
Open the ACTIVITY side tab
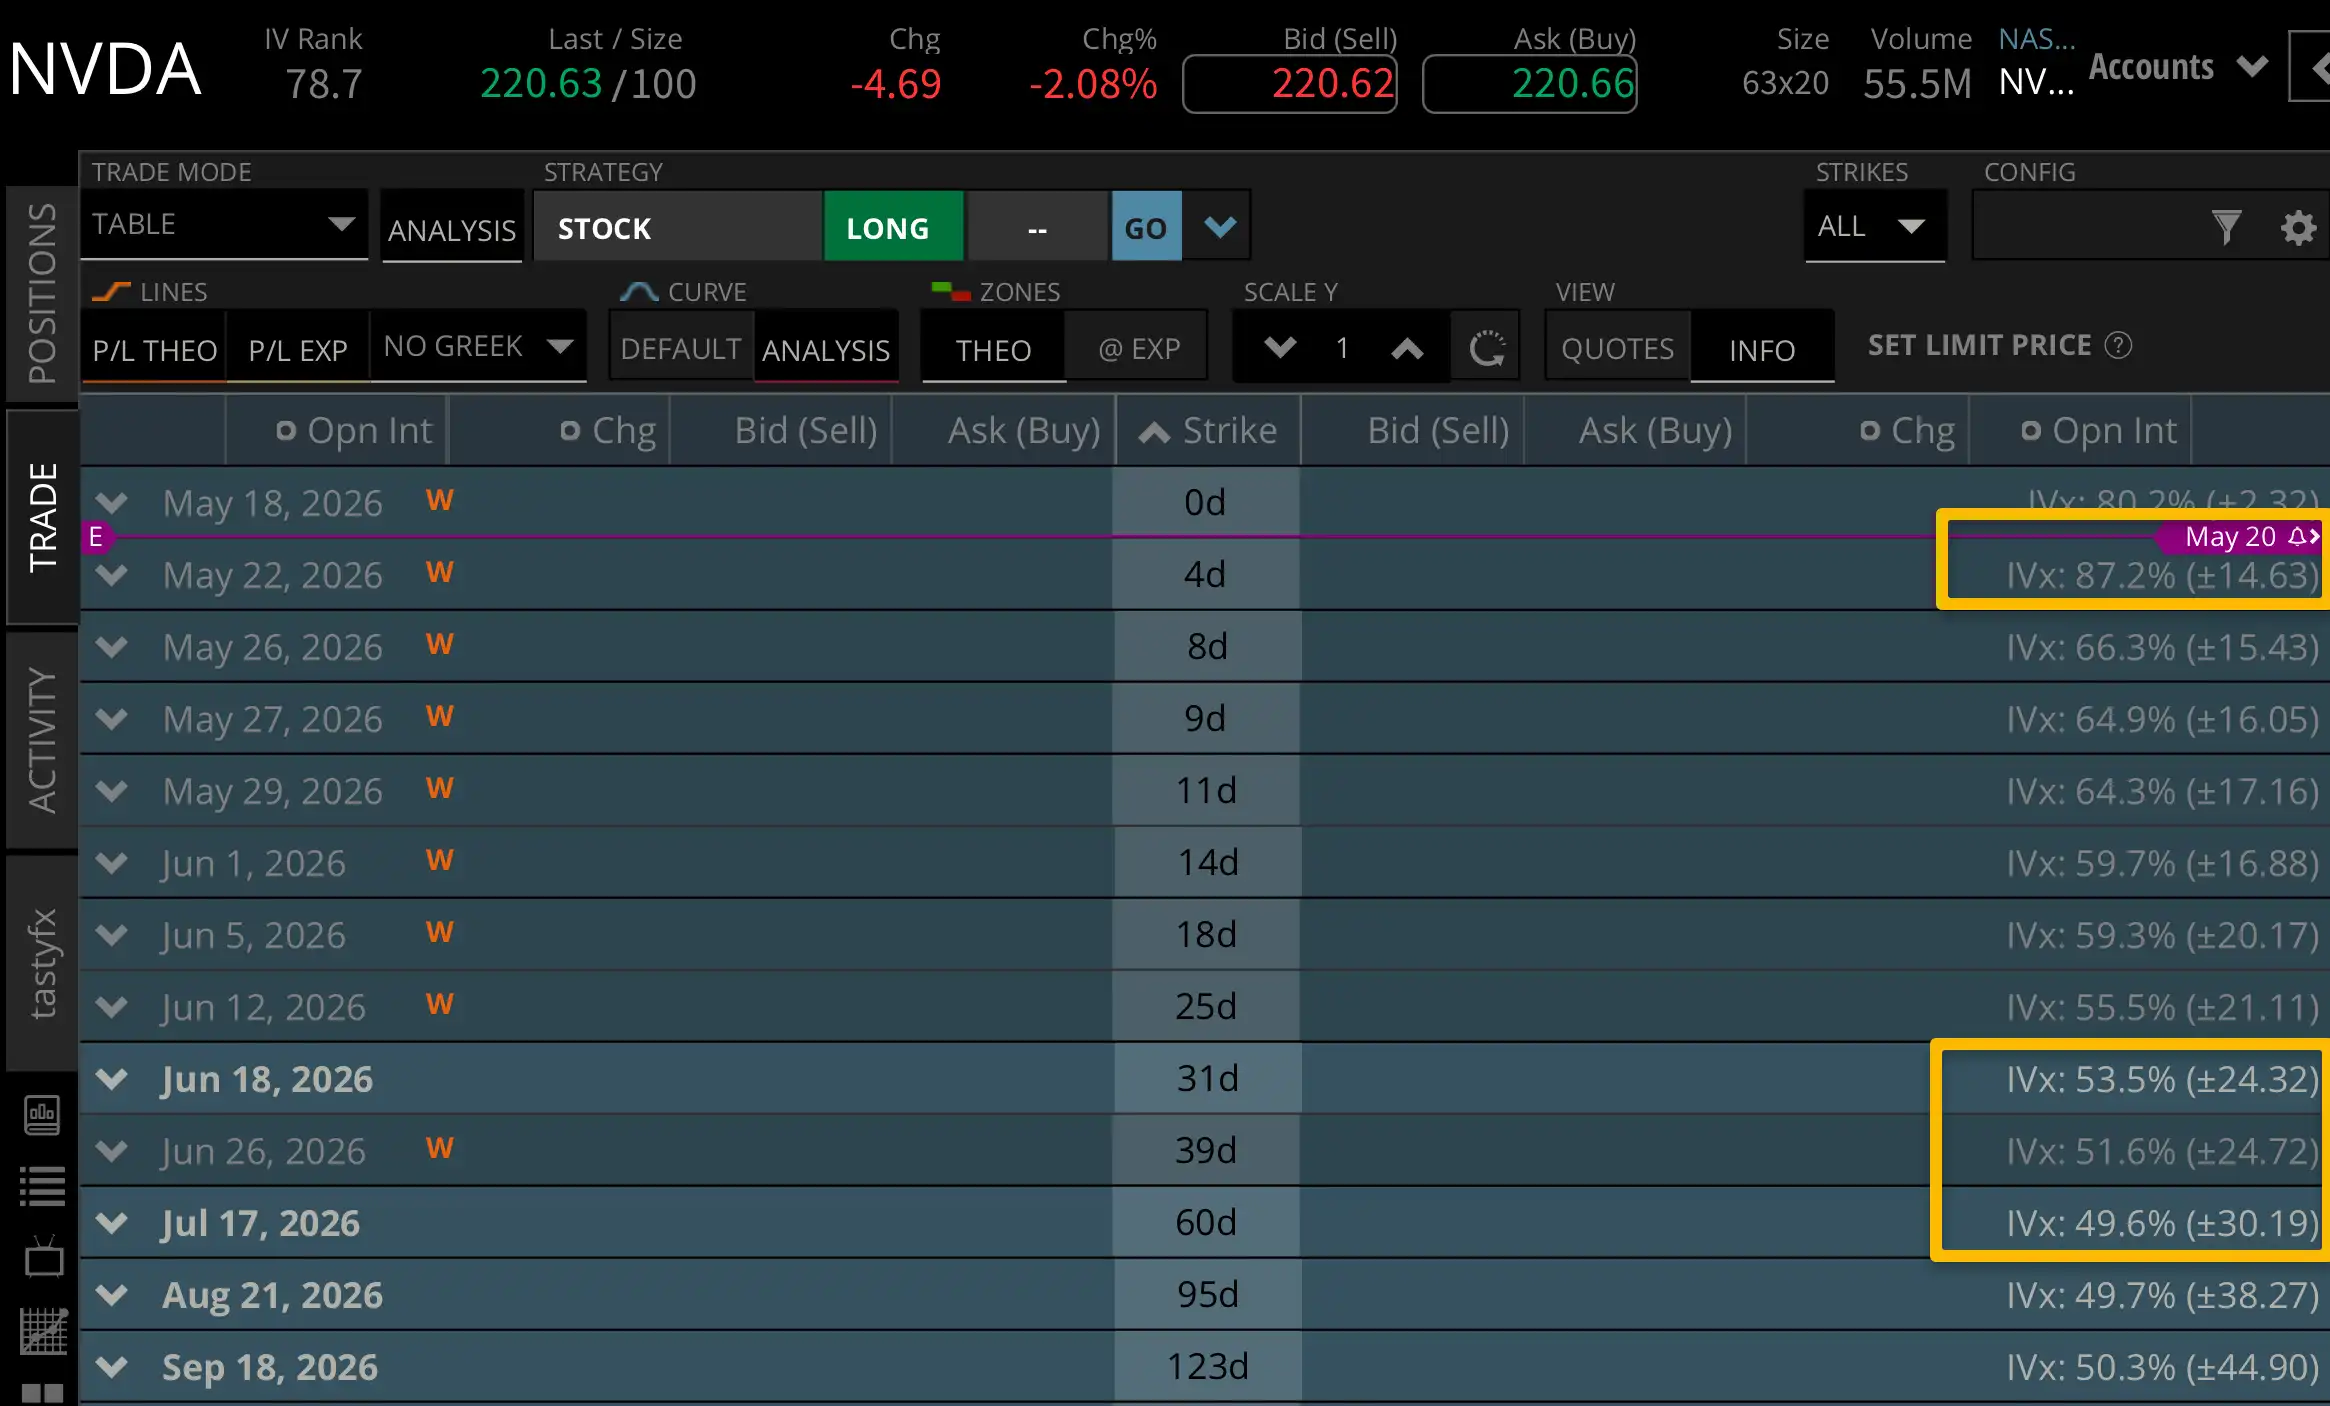pos(42,740)
